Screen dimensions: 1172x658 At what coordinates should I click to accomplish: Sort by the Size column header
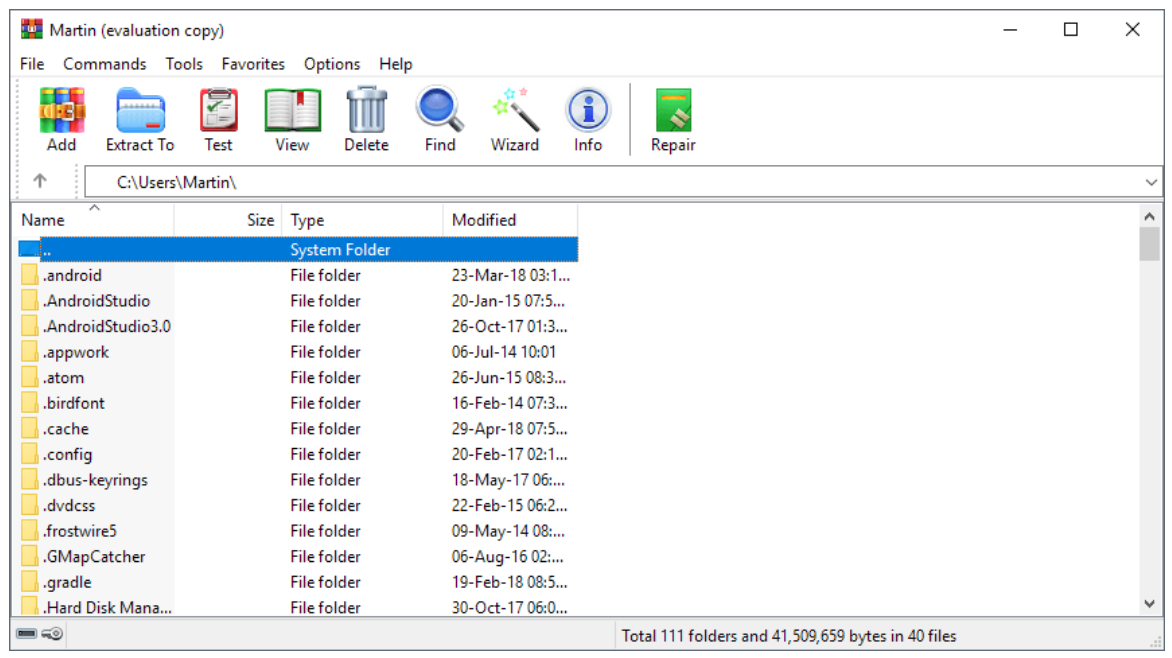(228, 220)
